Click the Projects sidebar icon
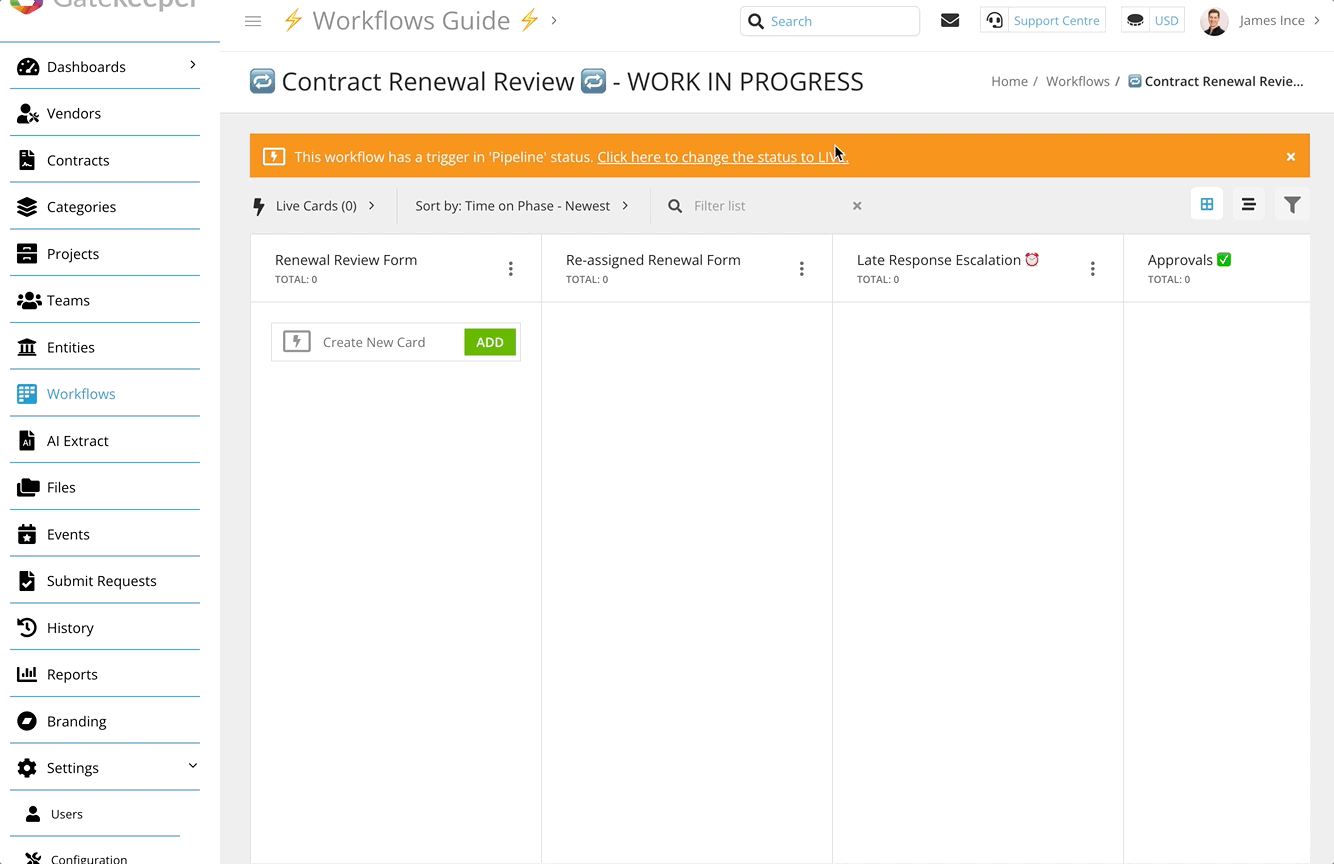 27,254
